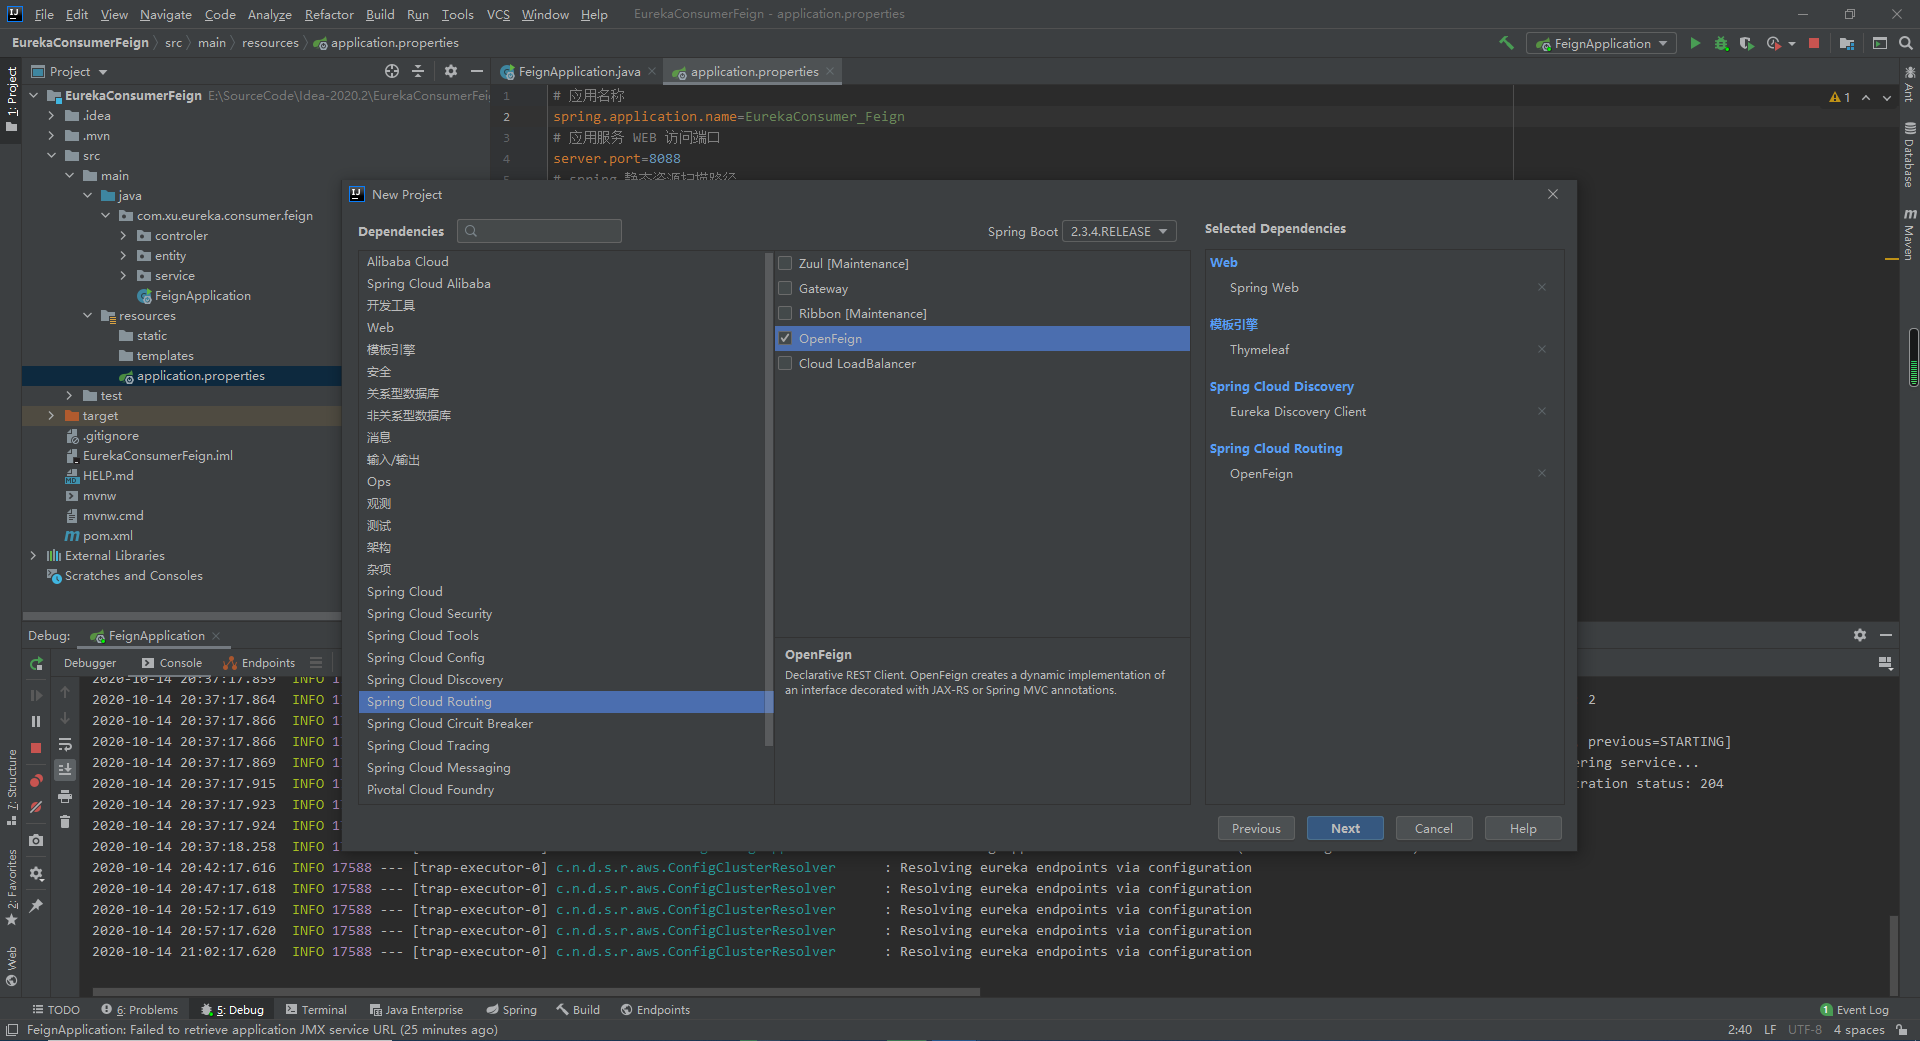Viewport: 1920px width, 1041px height.
Task: Select Spring Cloud Discovery category
Action: (x=566, y=680)
